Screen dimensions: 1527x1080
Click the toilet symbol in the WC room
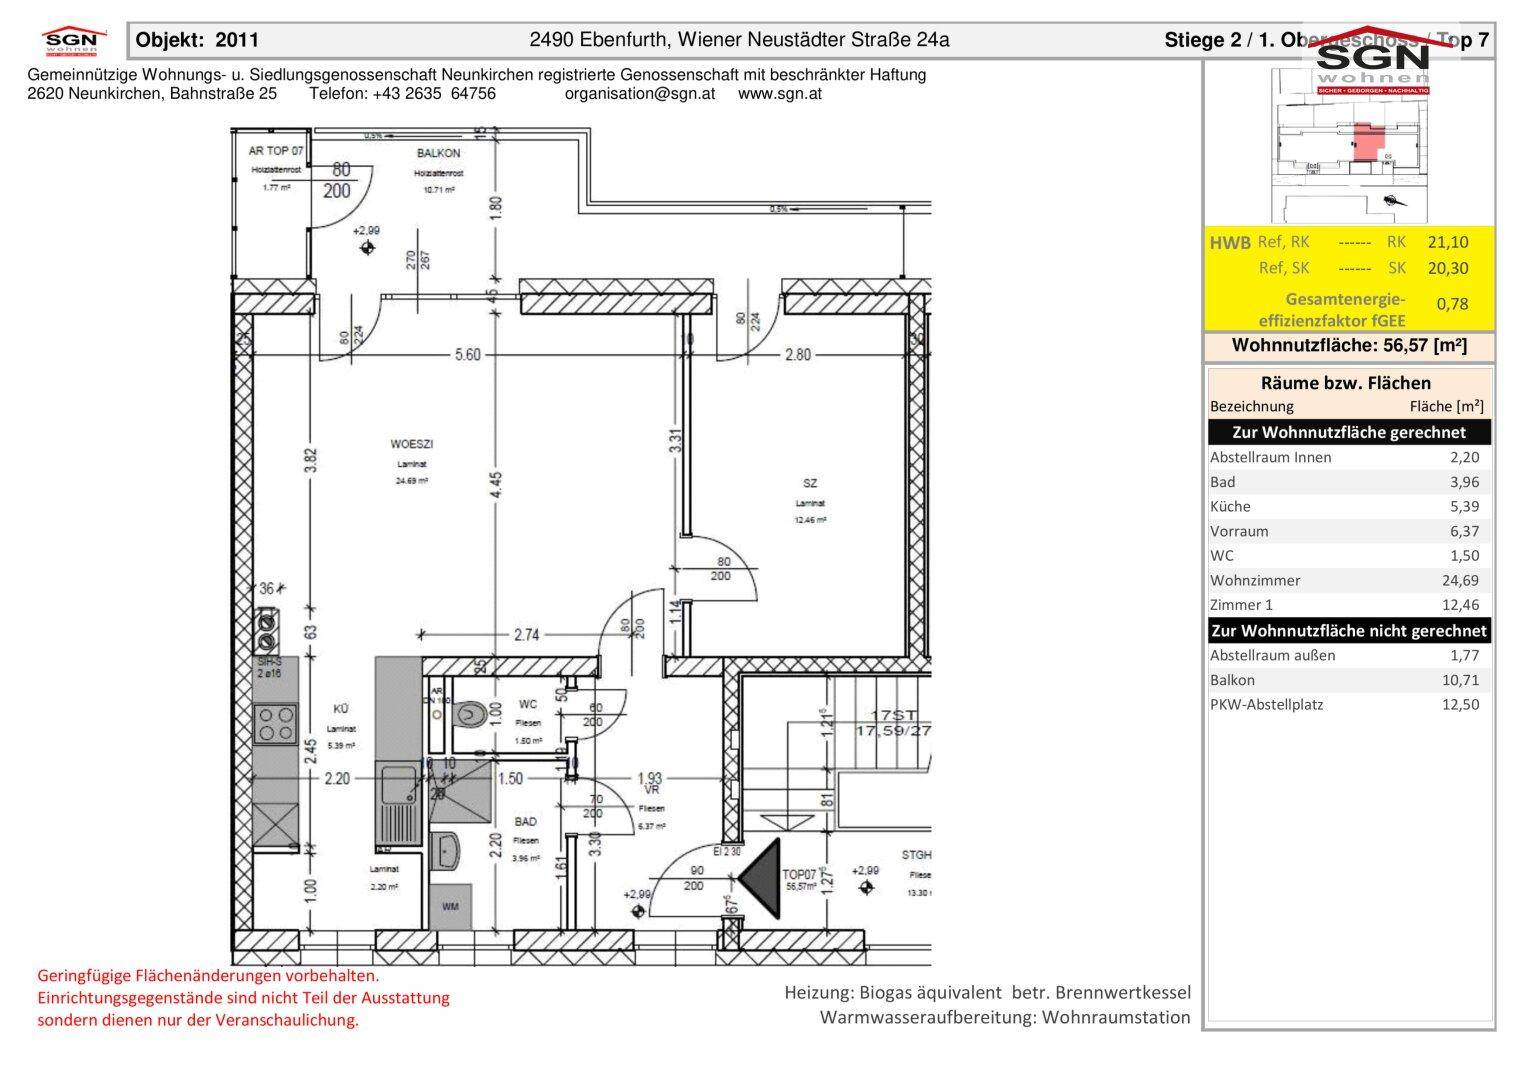coord(469,714)
